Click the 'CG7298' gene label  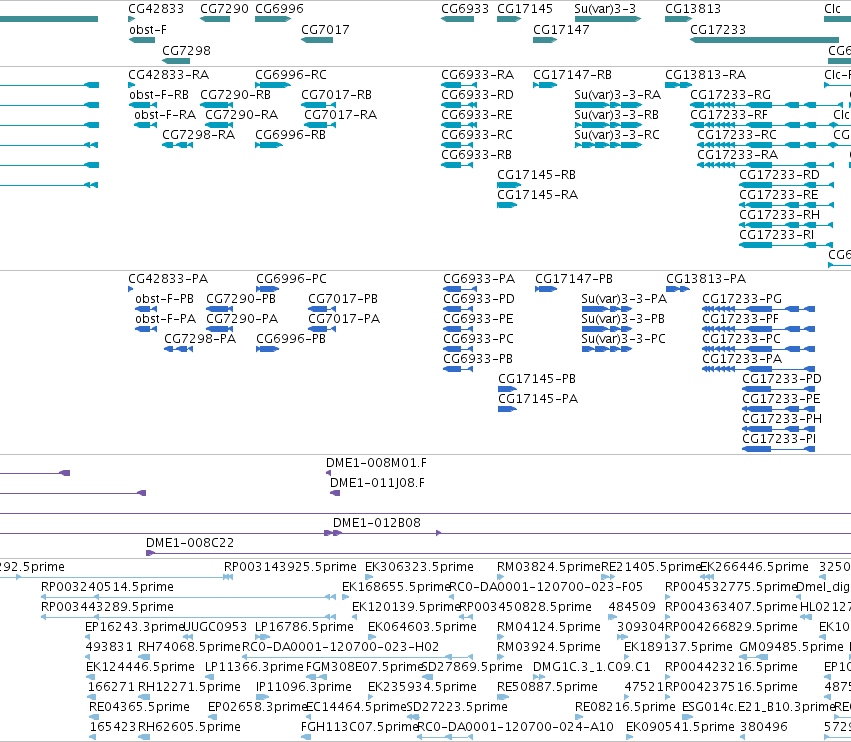[186, 50]
